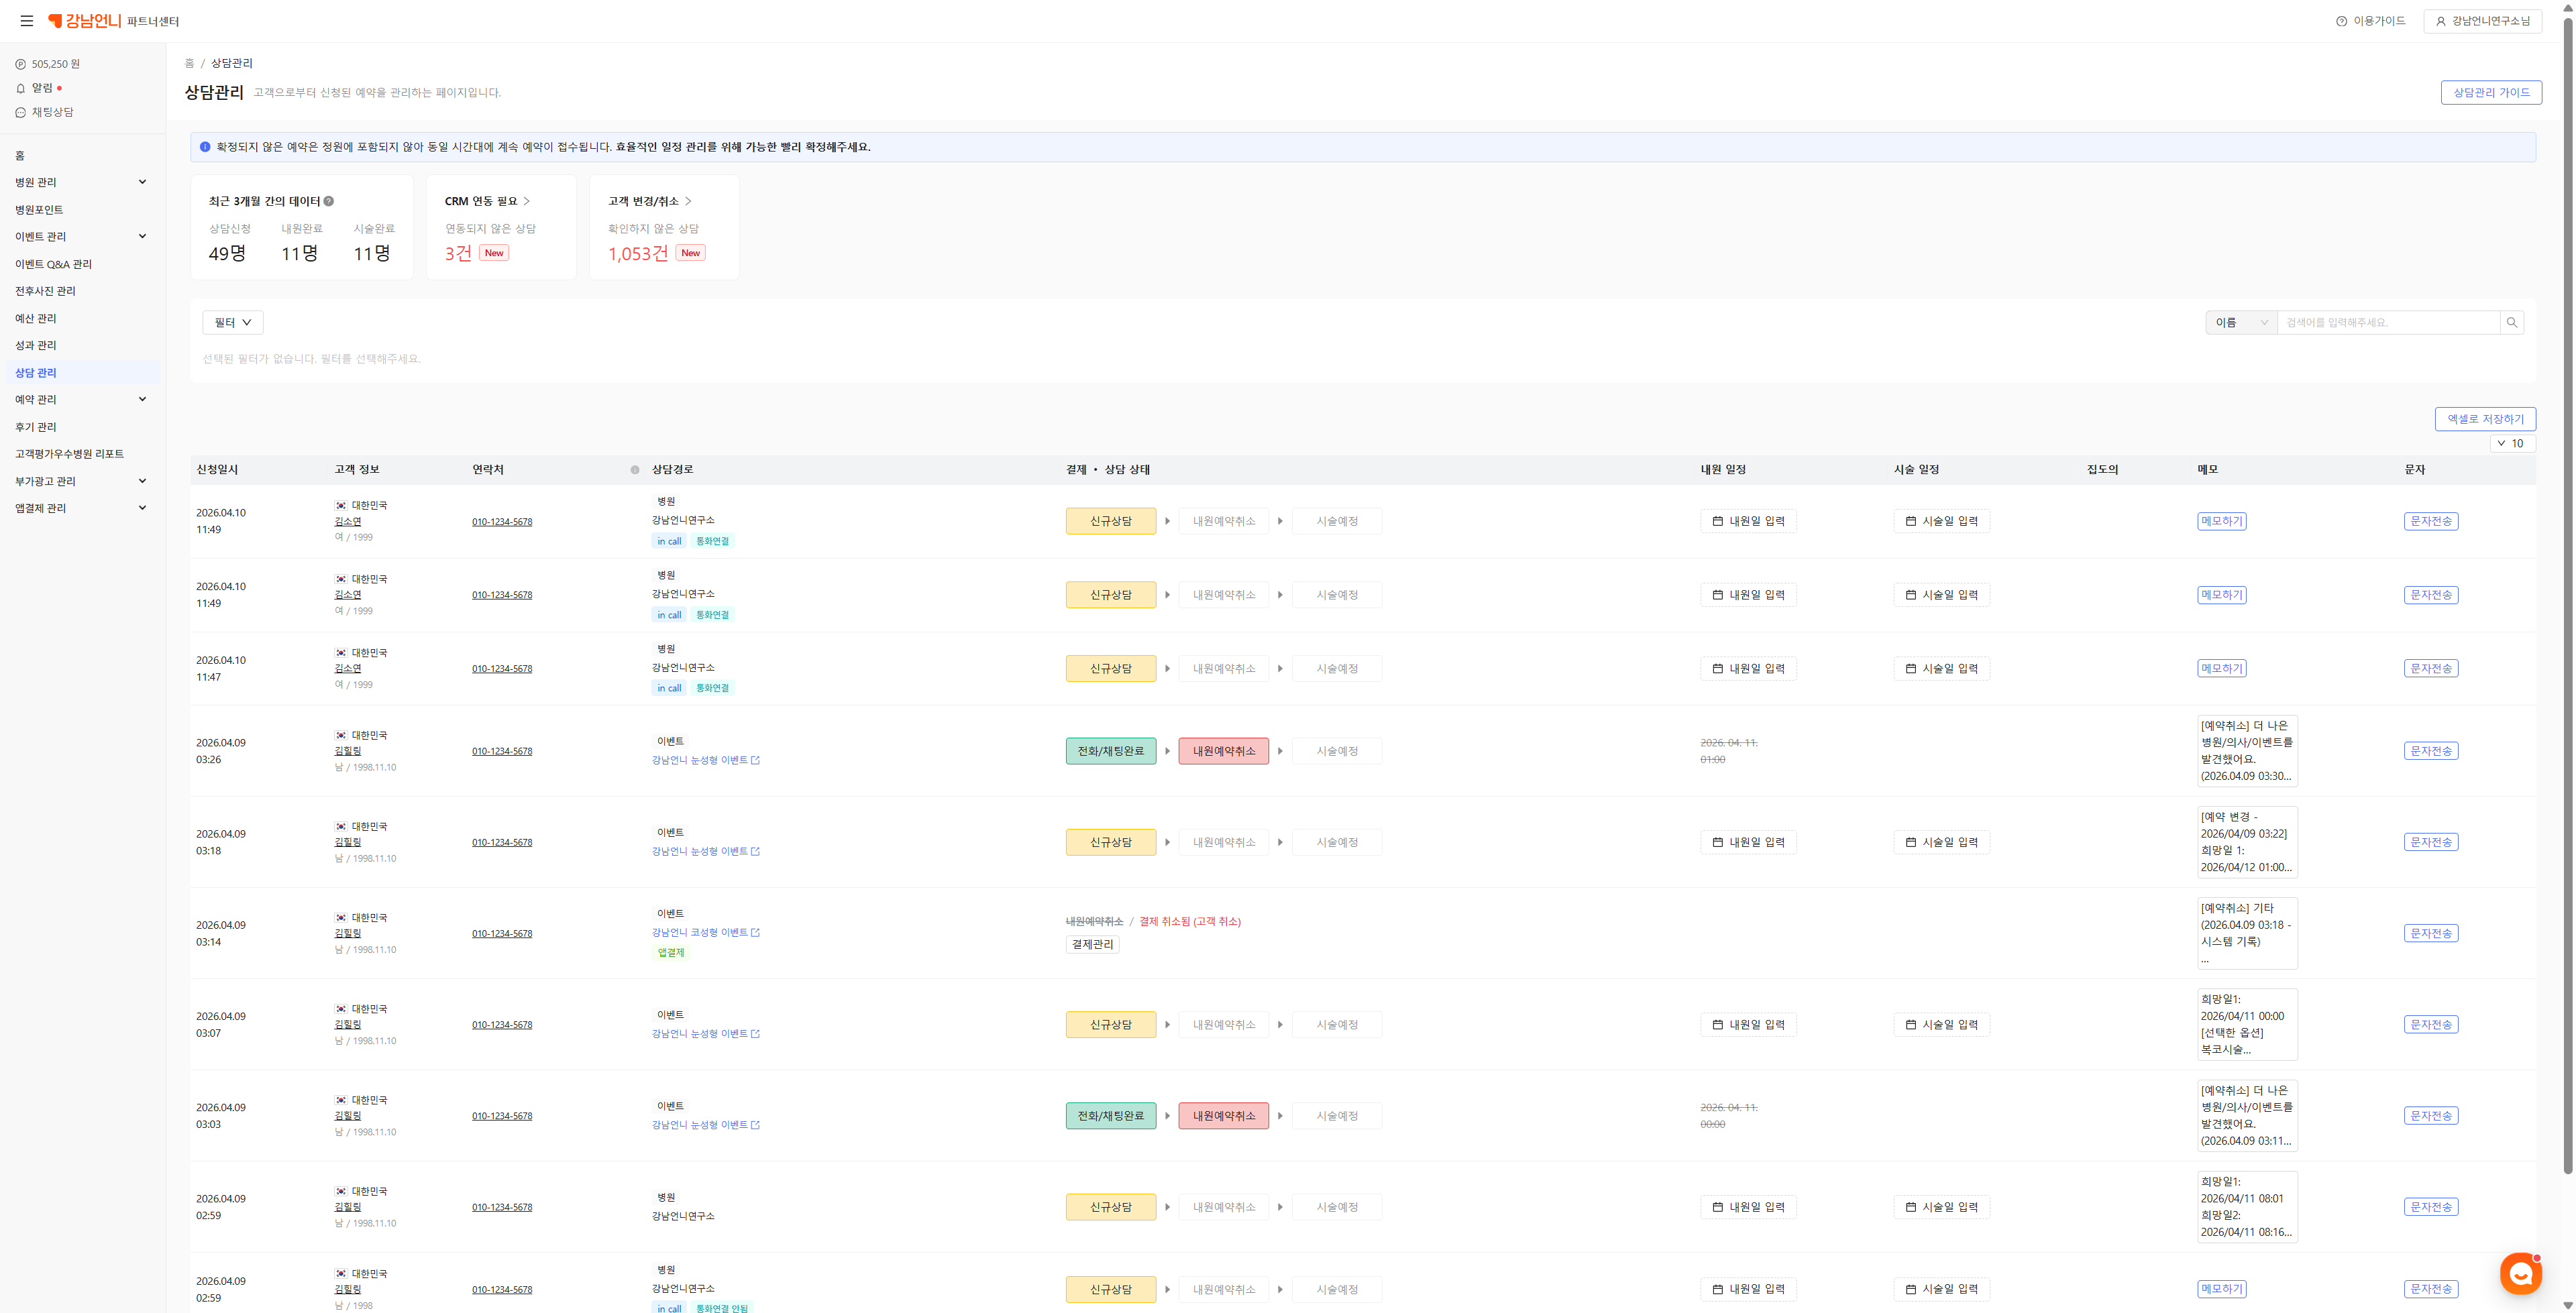The image size is (2576, 1313).
Task: Open the hamburger menu icon
Action: 27,21
